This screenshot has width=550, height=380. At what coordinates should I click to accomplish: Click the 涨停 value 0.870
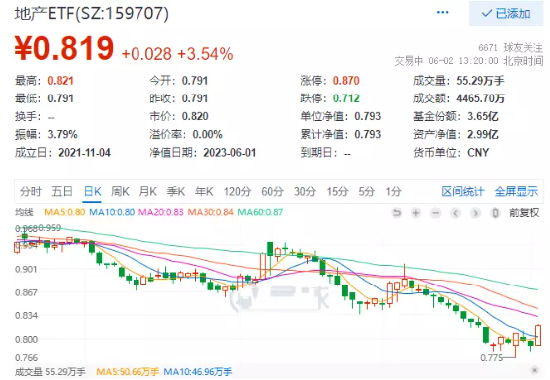[x=346, y=81]
